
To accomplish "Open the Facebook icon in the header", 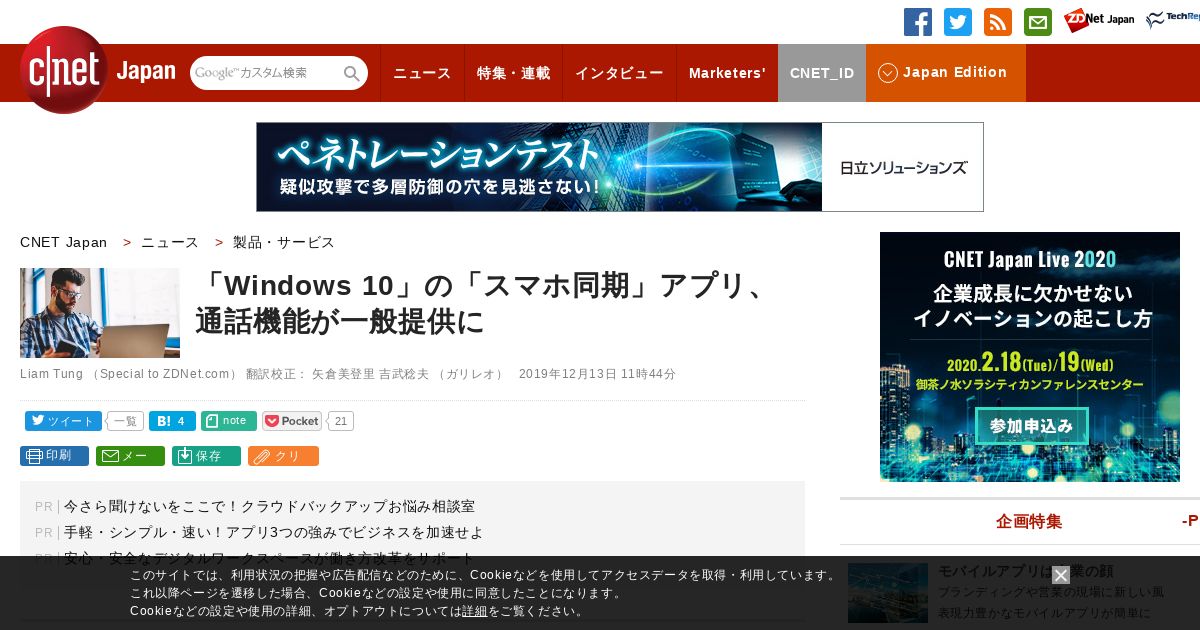I will point(918,22).
